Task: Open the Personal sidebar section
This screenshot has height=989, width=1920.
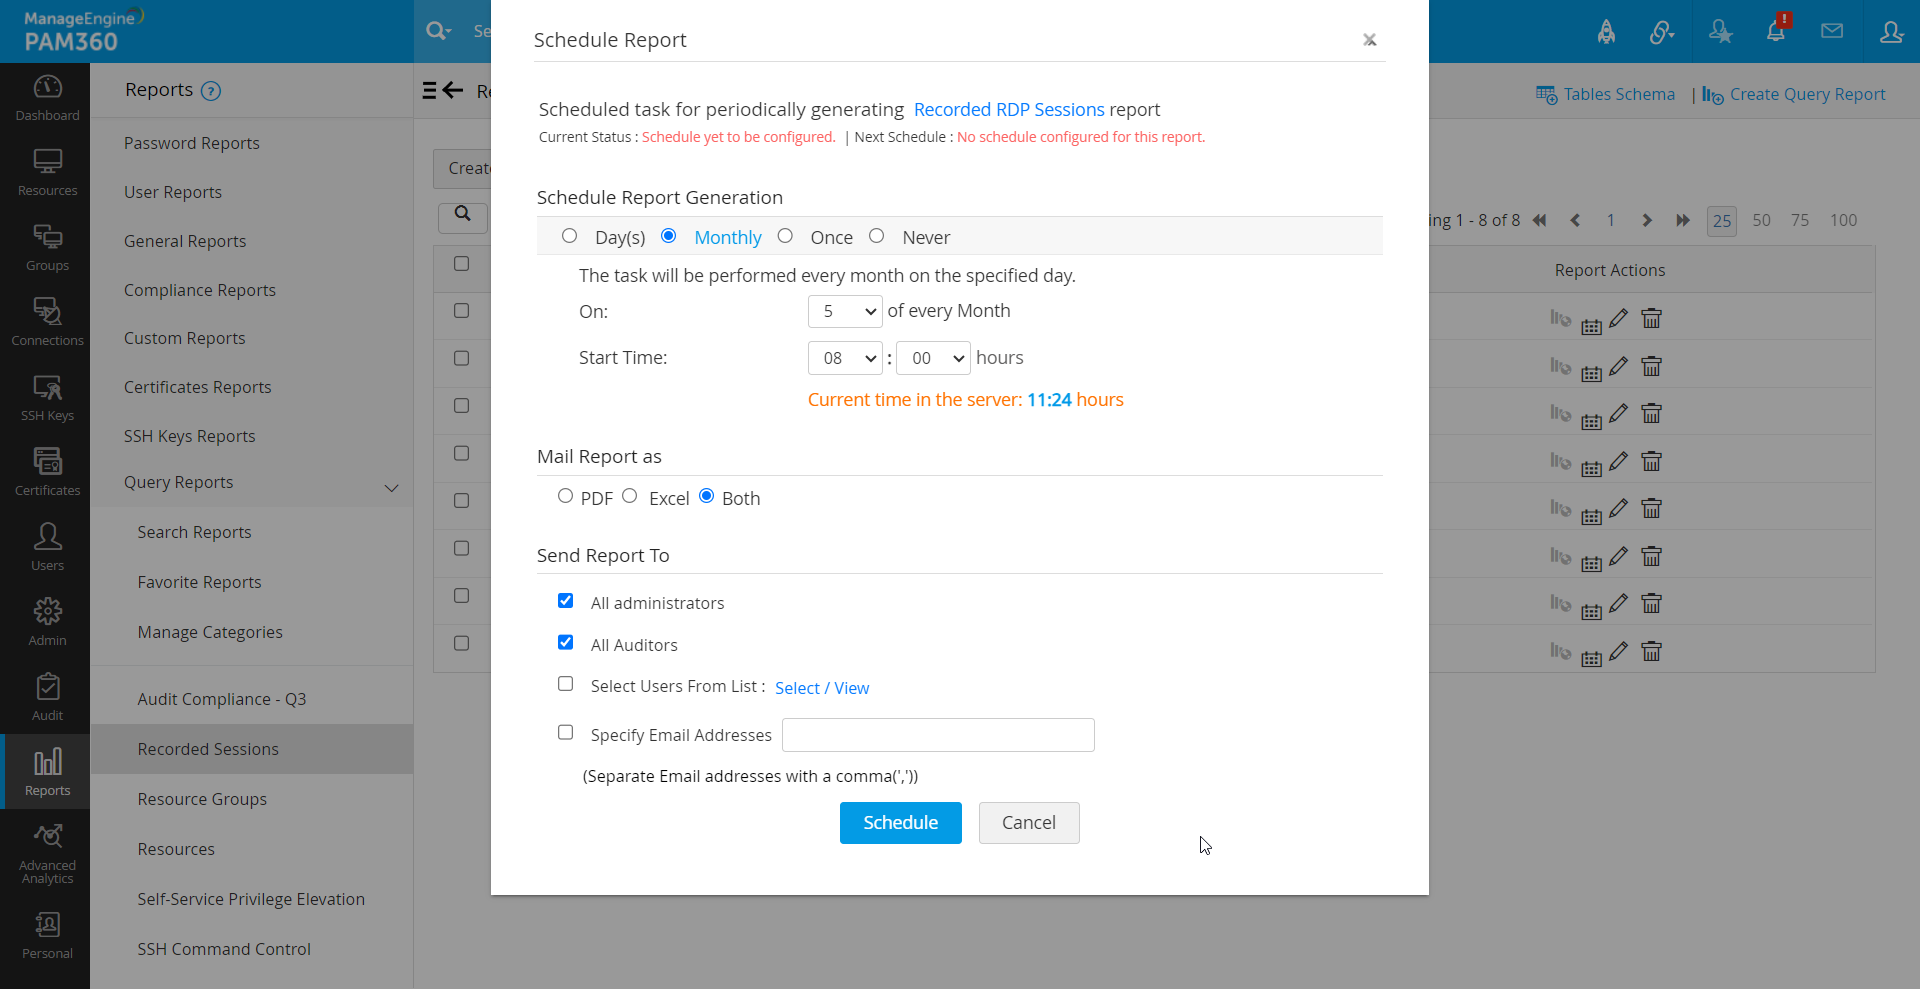Action: (46, 934)
